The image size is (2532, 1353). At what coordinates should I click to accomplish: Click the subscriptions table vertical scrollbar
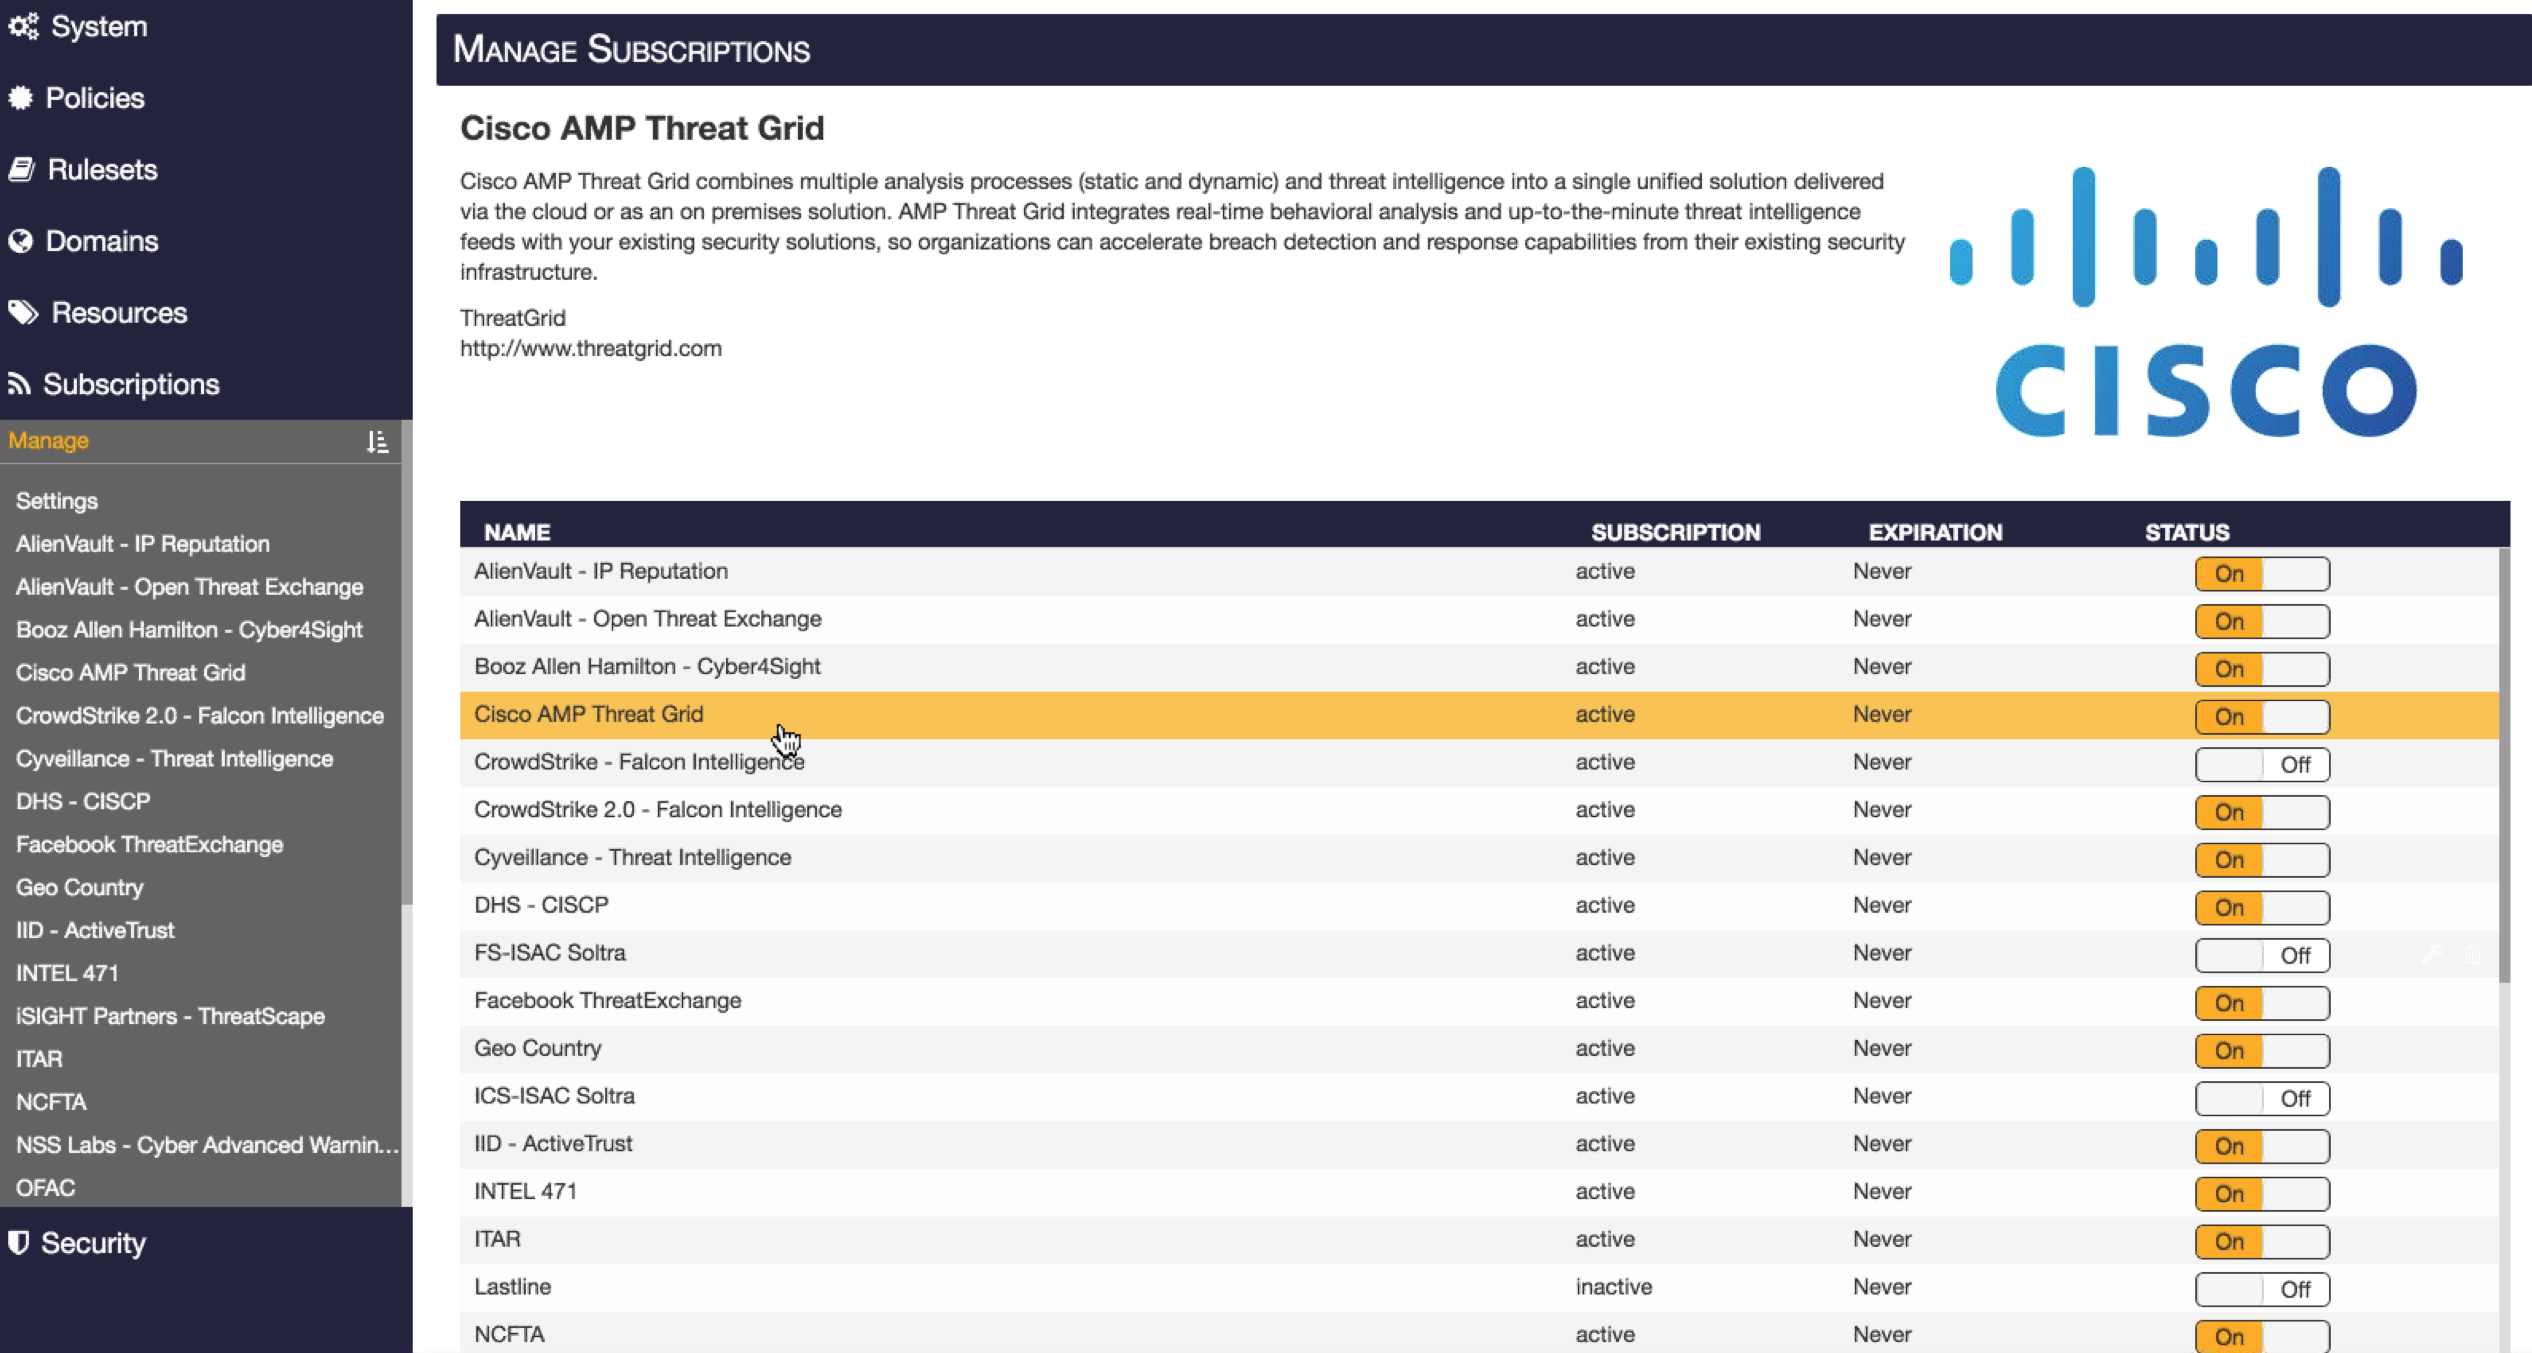[x=2504, y=765]
